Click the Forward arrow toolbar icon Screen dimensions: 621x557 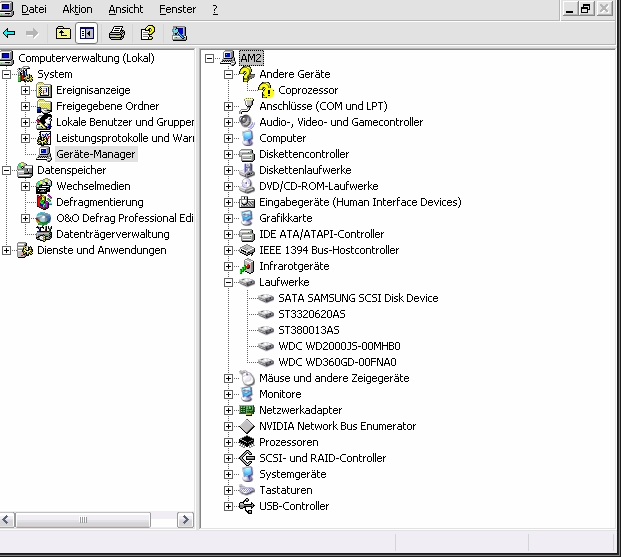pos(32,33)
